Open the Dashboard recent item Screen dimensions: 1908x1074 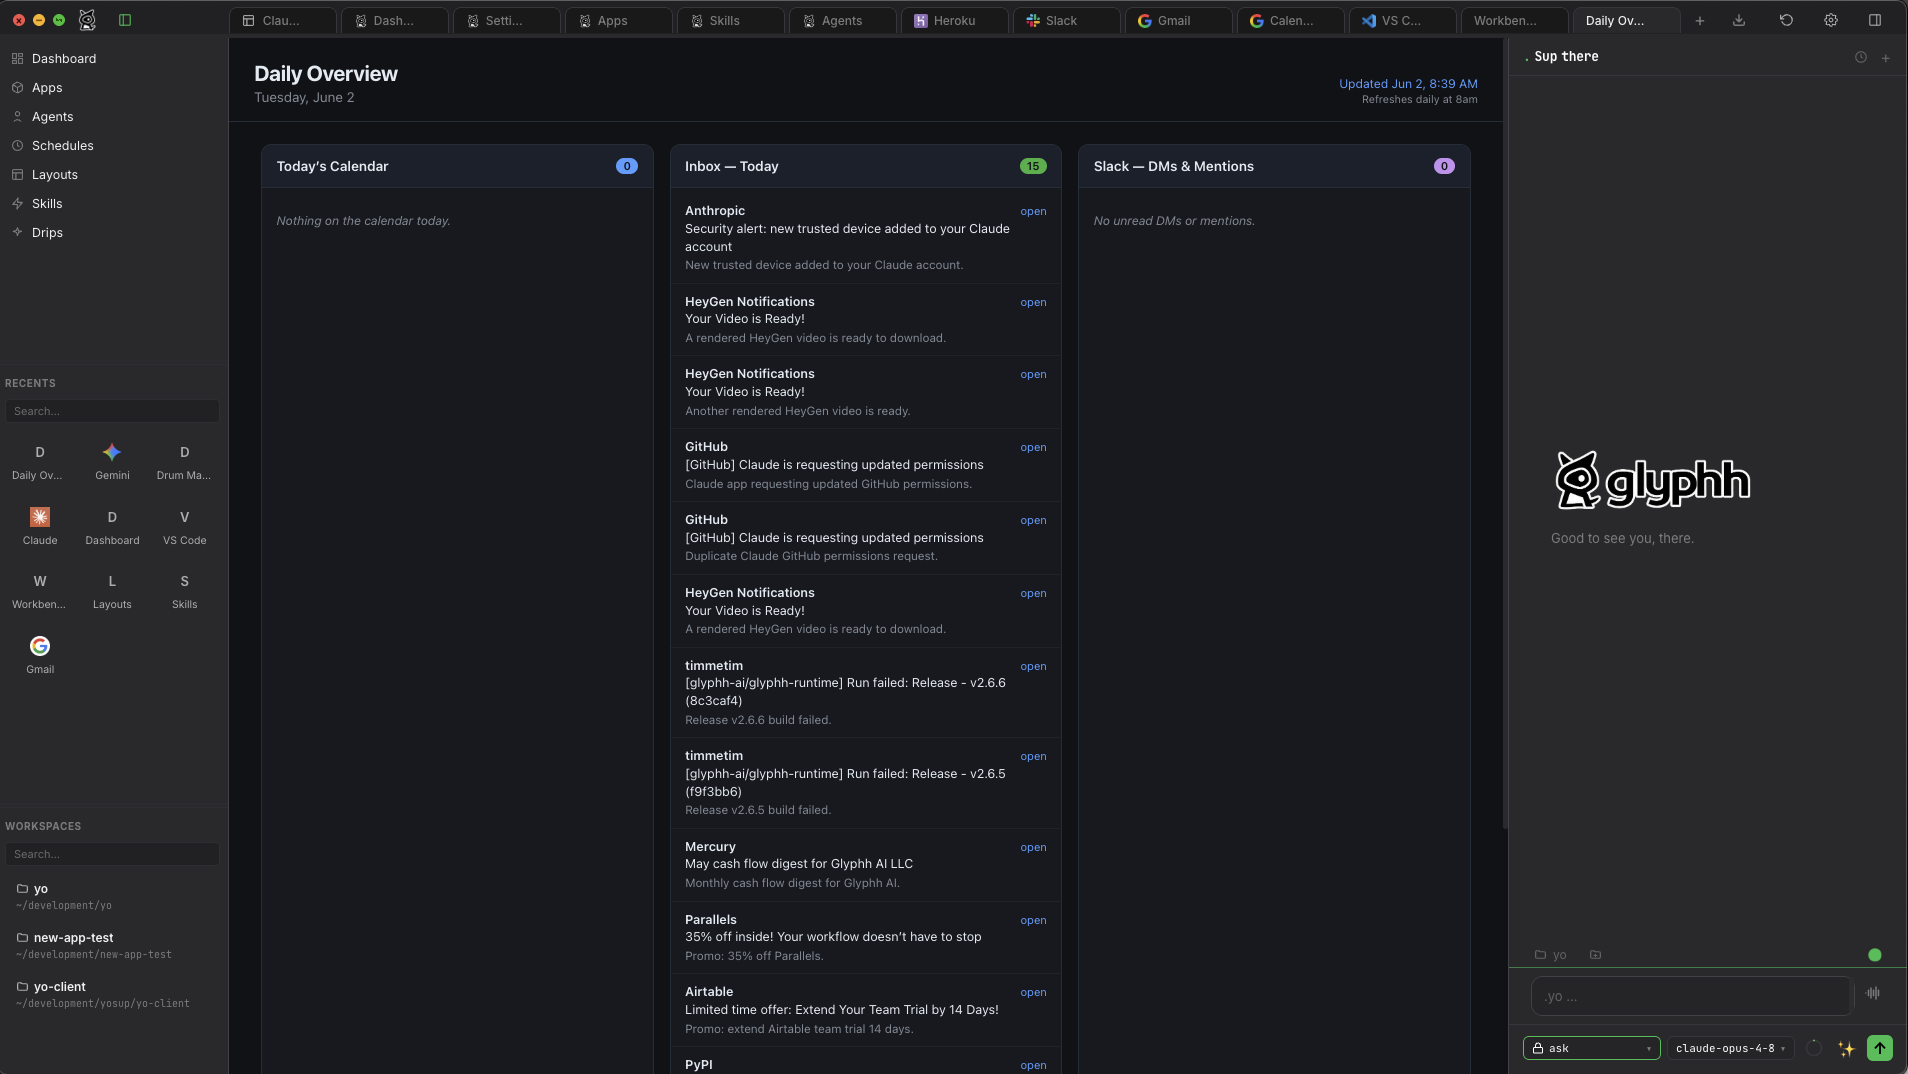click(x=112, y=526)
